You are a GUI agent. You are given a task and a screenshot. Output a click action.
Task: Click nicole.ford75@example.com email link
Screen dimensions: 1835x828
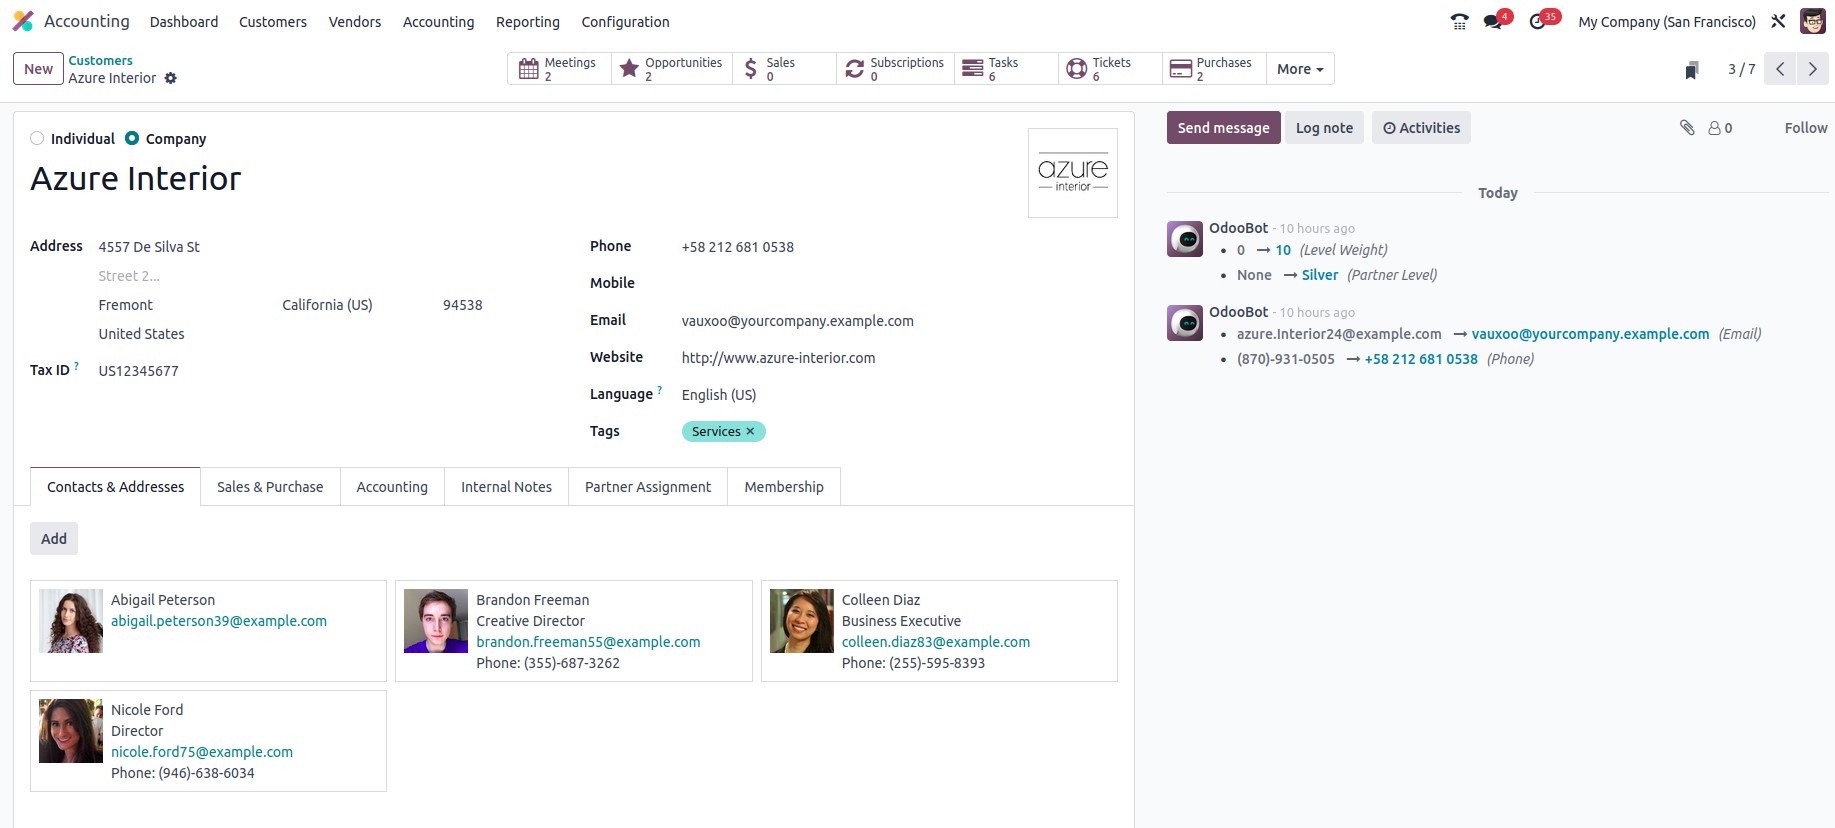202,752
